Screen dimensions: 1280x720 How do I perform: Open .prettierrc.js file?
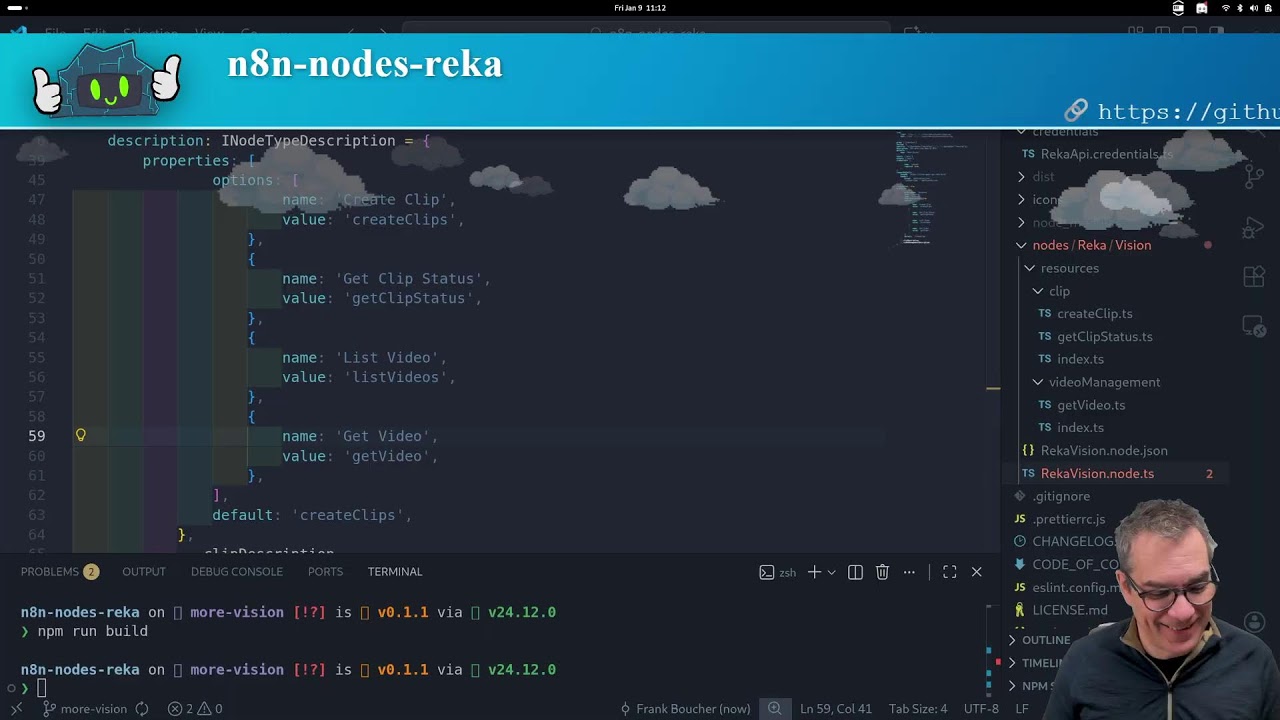pyautogui.click(x=1069, y=519)
